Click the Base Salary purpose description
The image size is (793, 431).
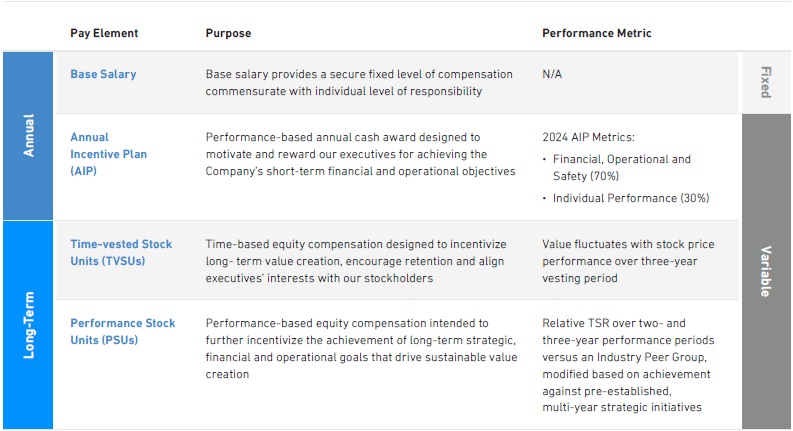(x=358, y=82)
